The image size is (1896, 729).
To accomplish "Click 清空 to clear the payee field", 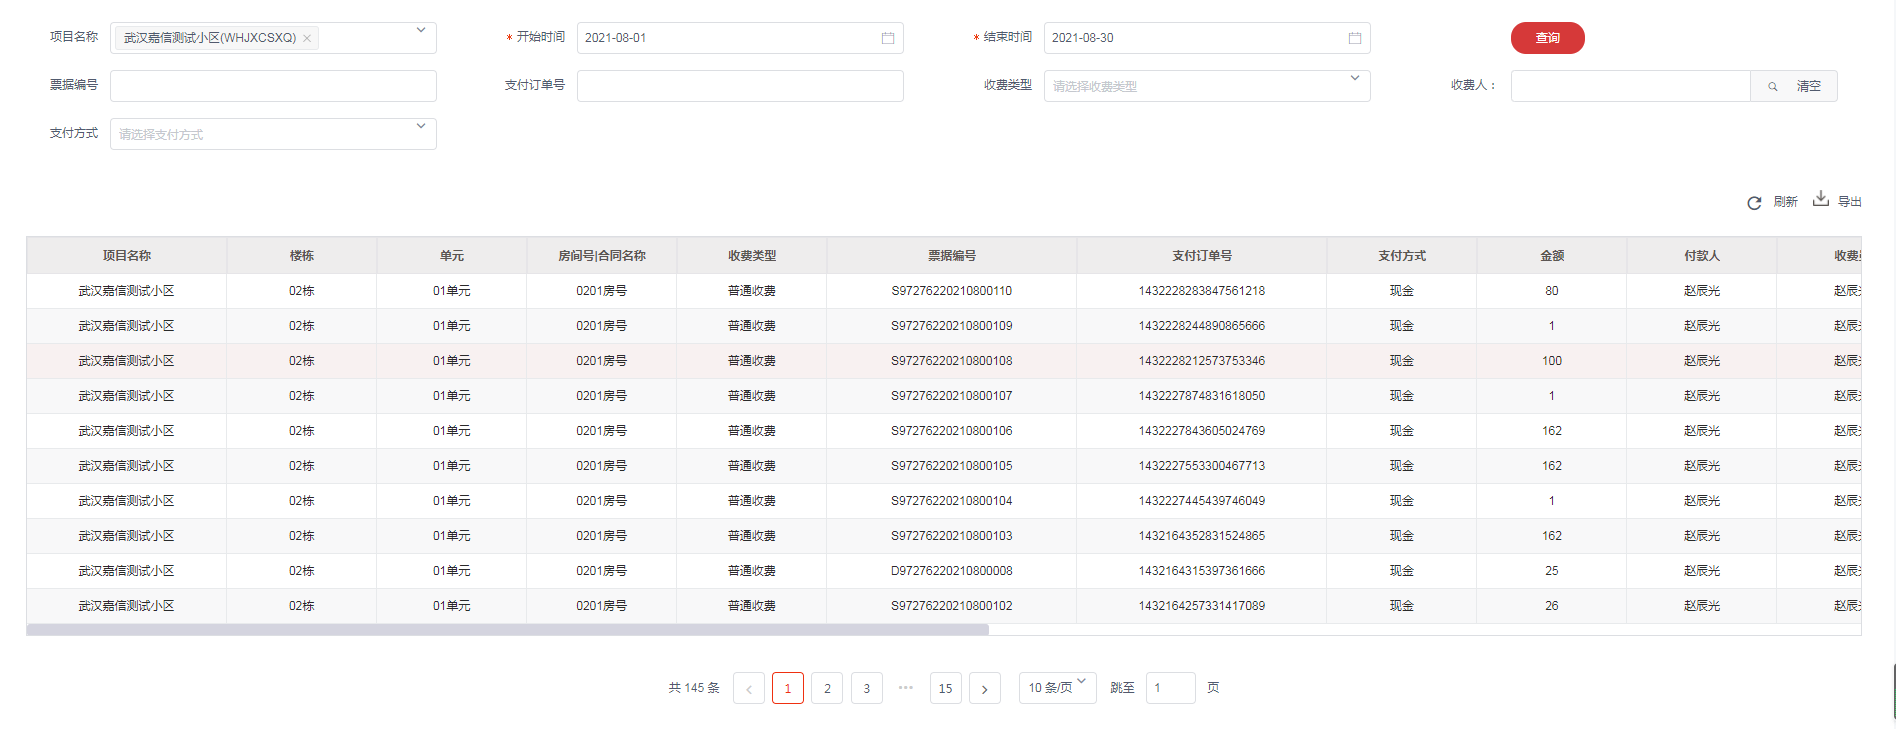I will (1808, 87).
